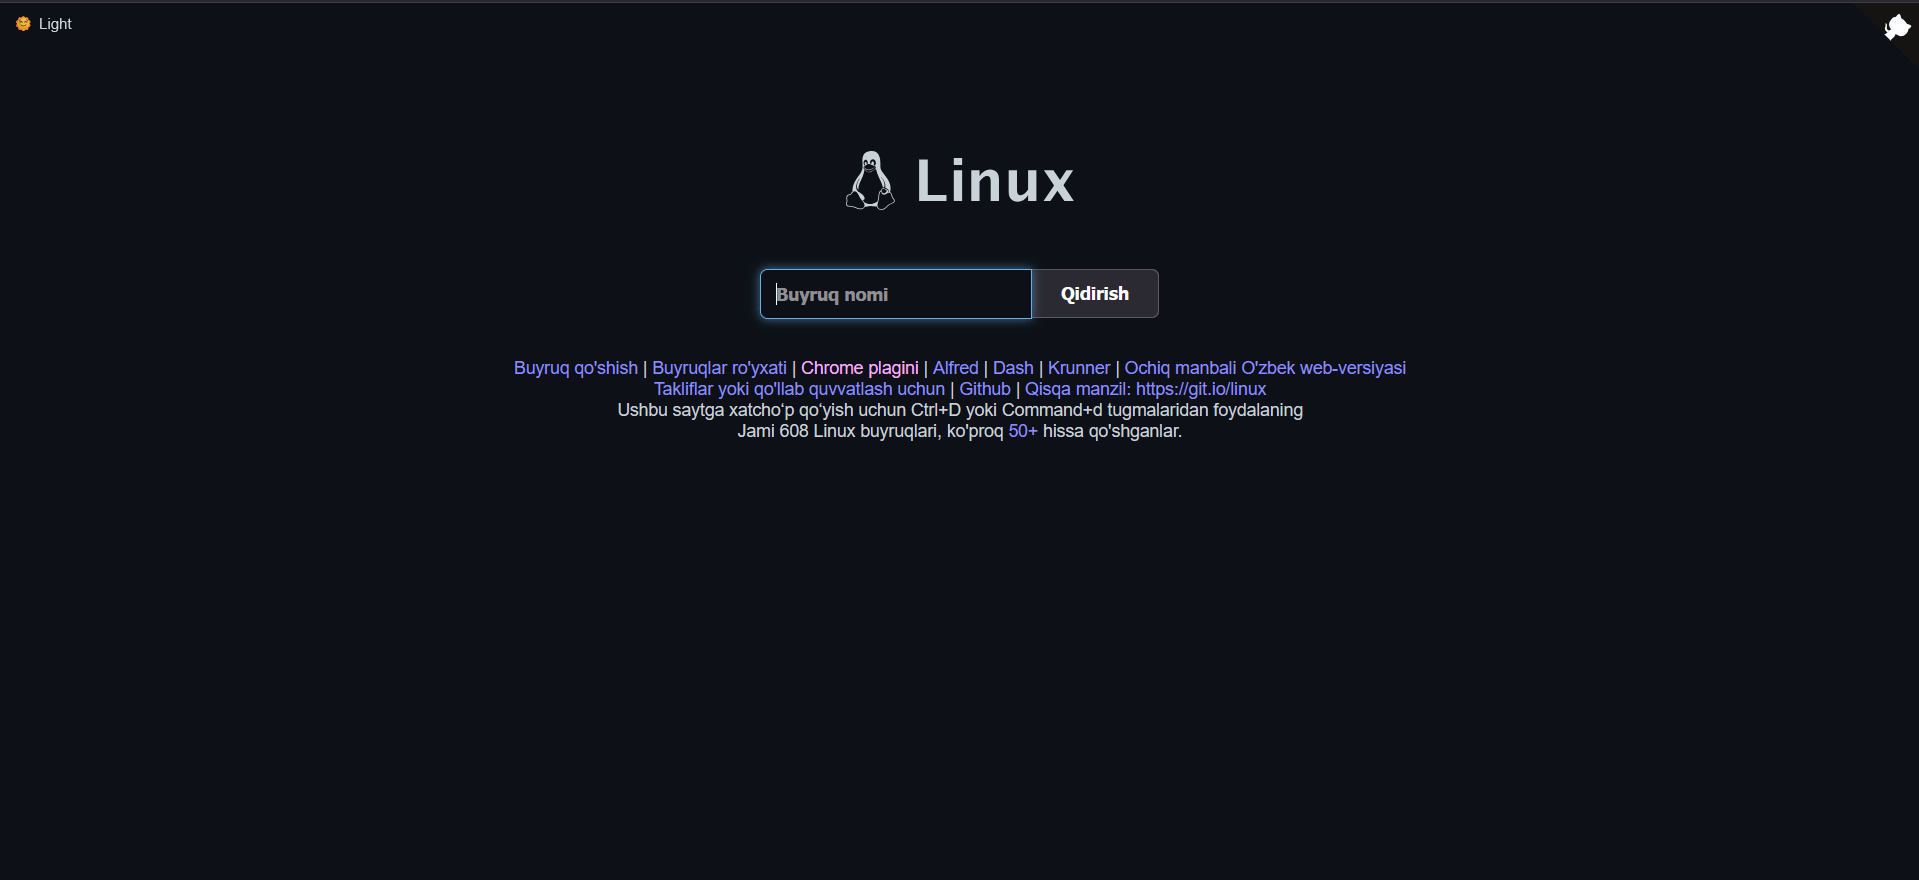
Task: Visit Ochiq manbali O'zbek web-versiyasi link
Action: 1264,368
